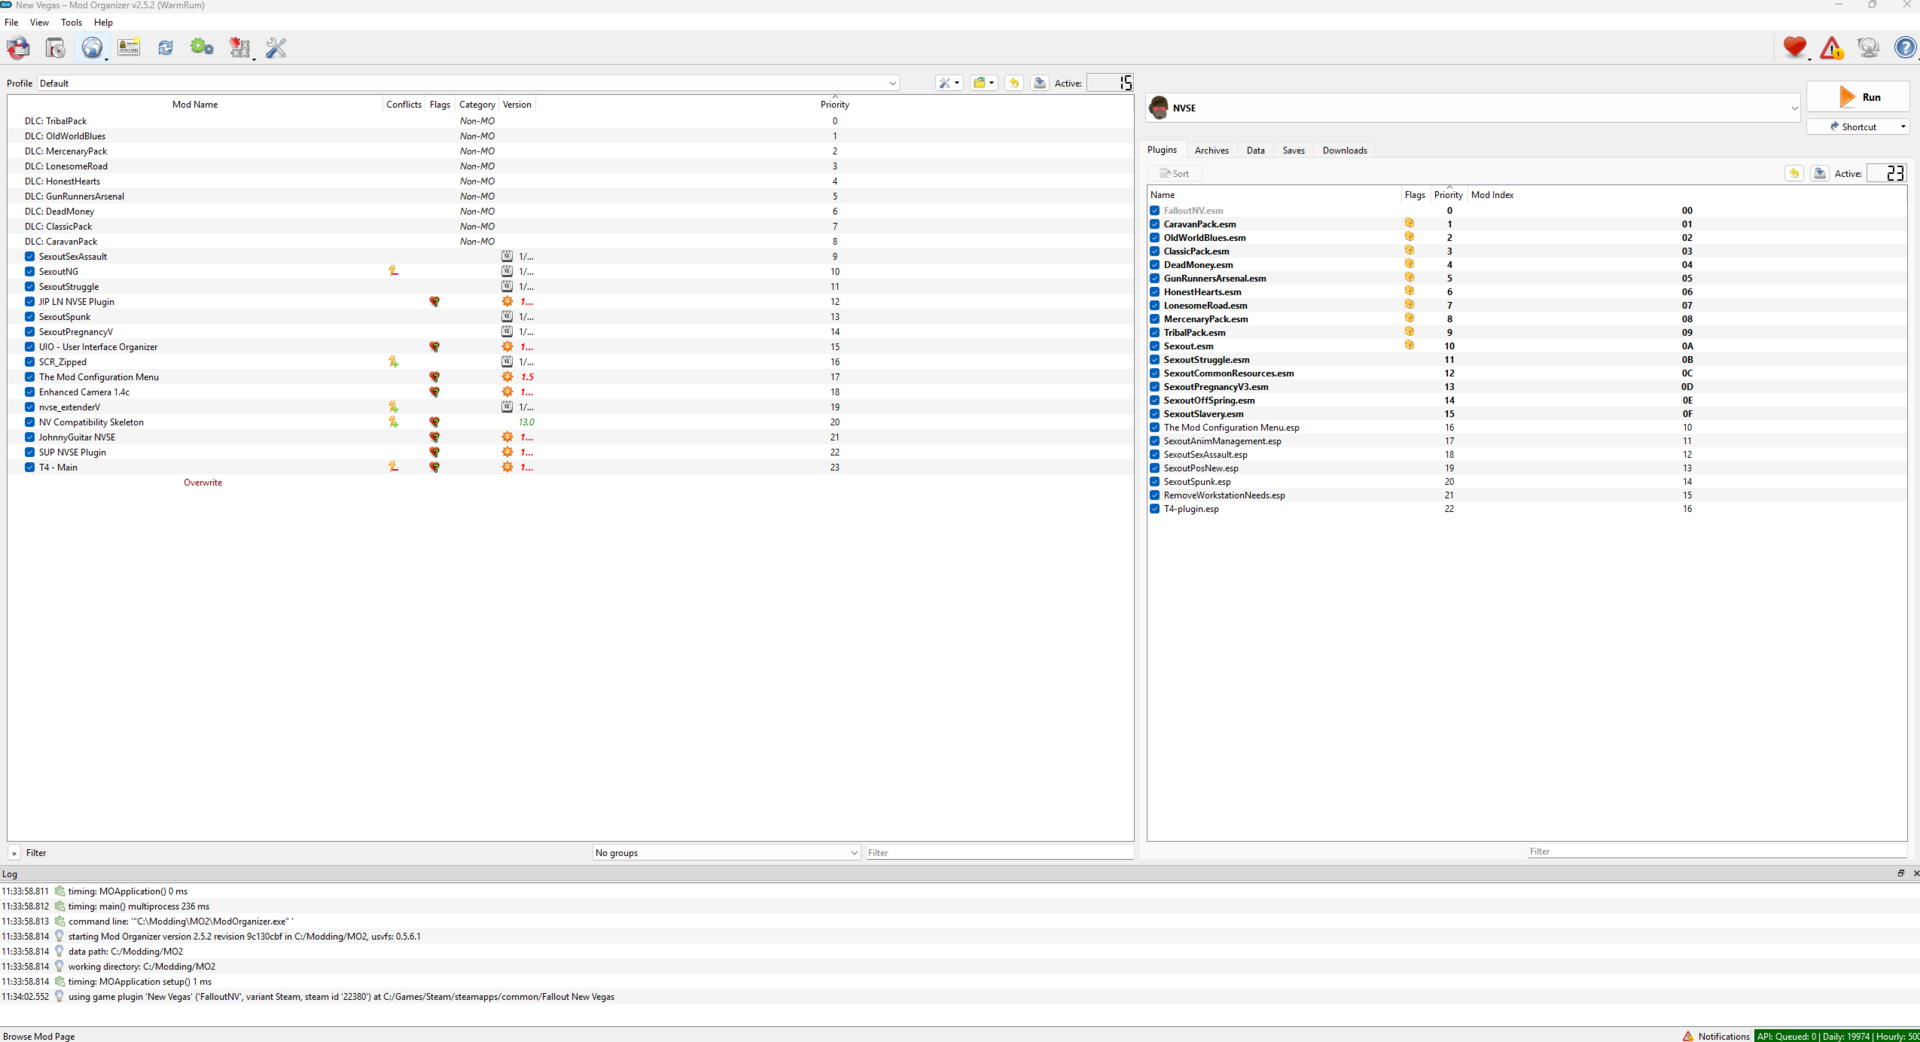This screenshot has height=1042, width=1920.
Task: Switch to the Saves tab
Action: [1293, 150]
